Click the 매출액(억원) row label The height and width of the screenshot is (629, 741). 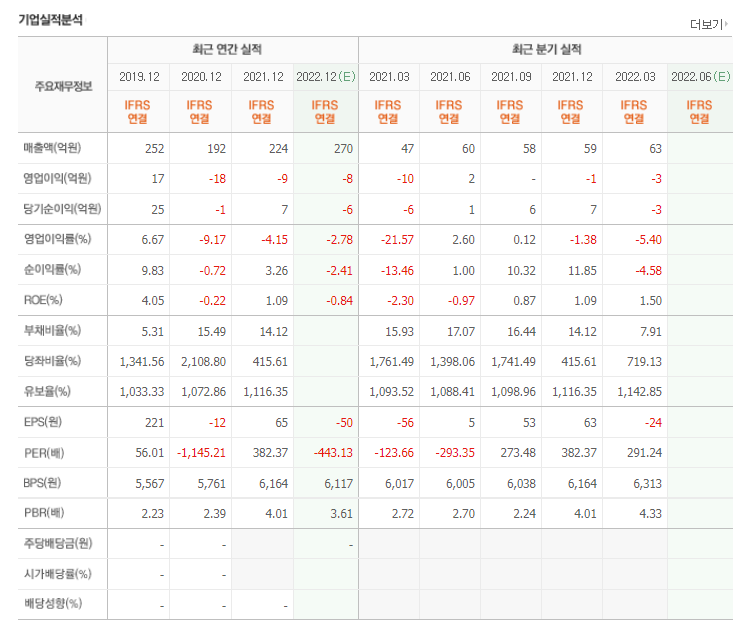52,148
